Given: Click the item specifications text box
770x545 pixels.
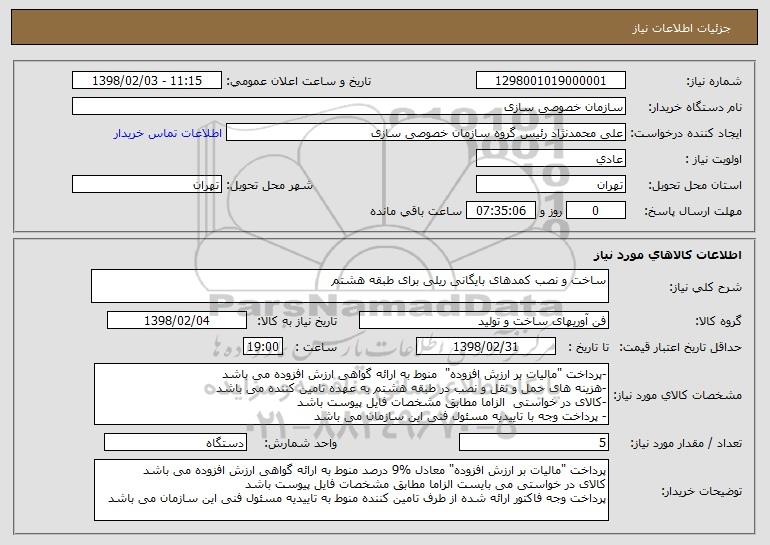Looking at the screenshot, I should (x=351, y=394).
